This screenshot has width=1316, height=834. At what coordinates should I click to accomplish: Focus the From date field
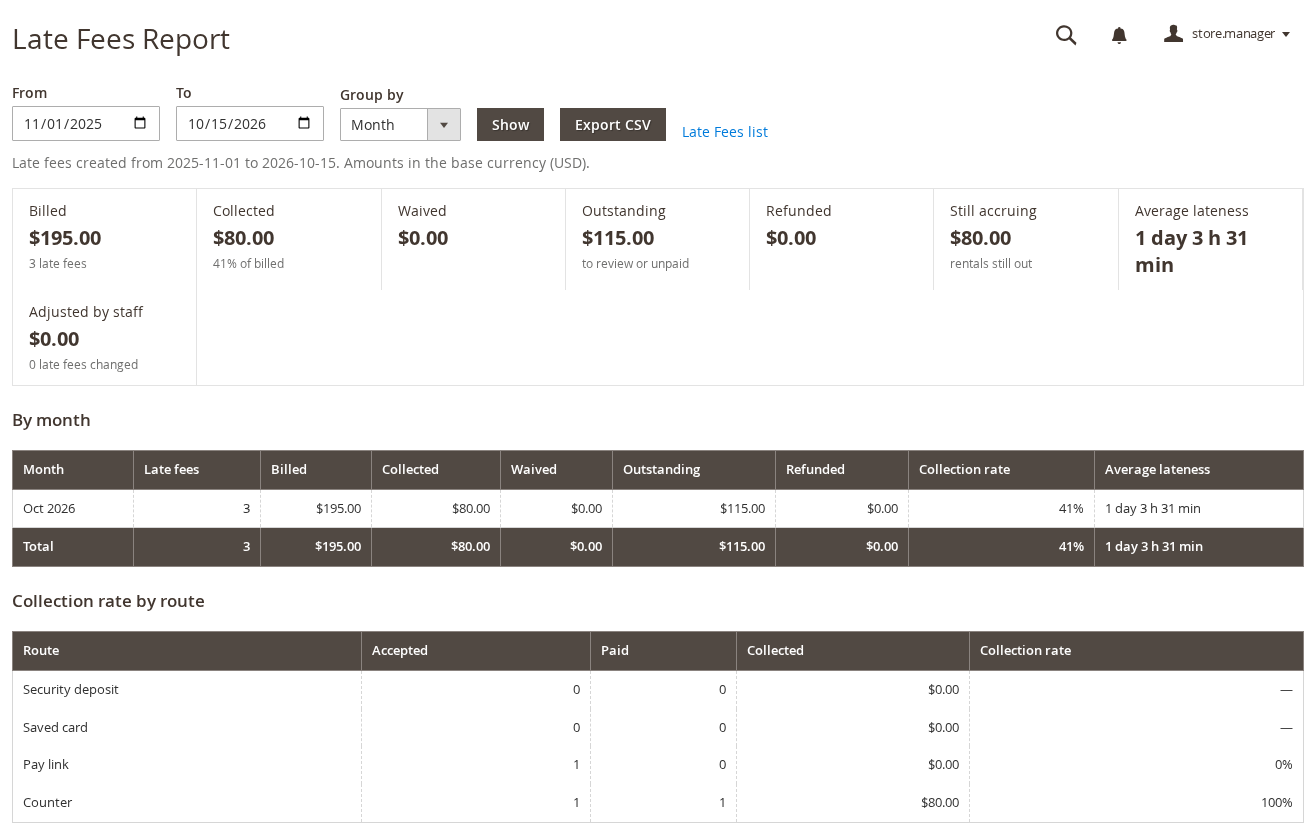86,123
